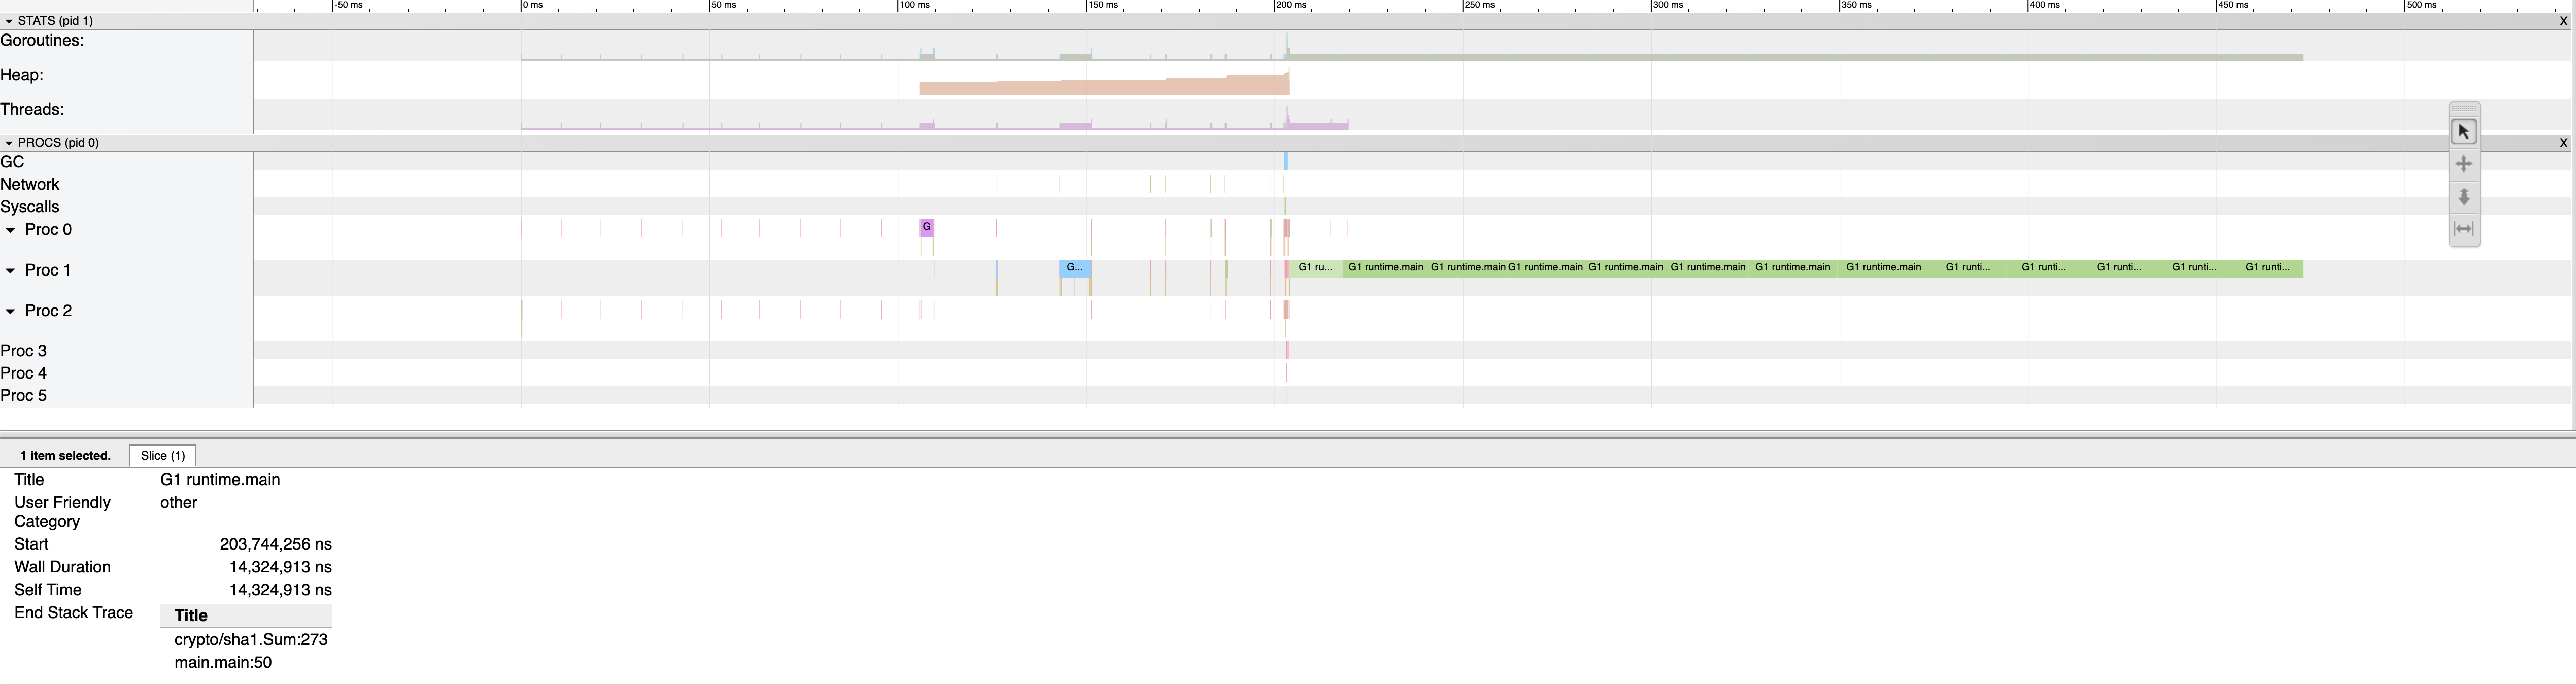The height and width of the screenshot is (684, 2576).
Task: Open the Slice (1) tab
Action: 163,455
